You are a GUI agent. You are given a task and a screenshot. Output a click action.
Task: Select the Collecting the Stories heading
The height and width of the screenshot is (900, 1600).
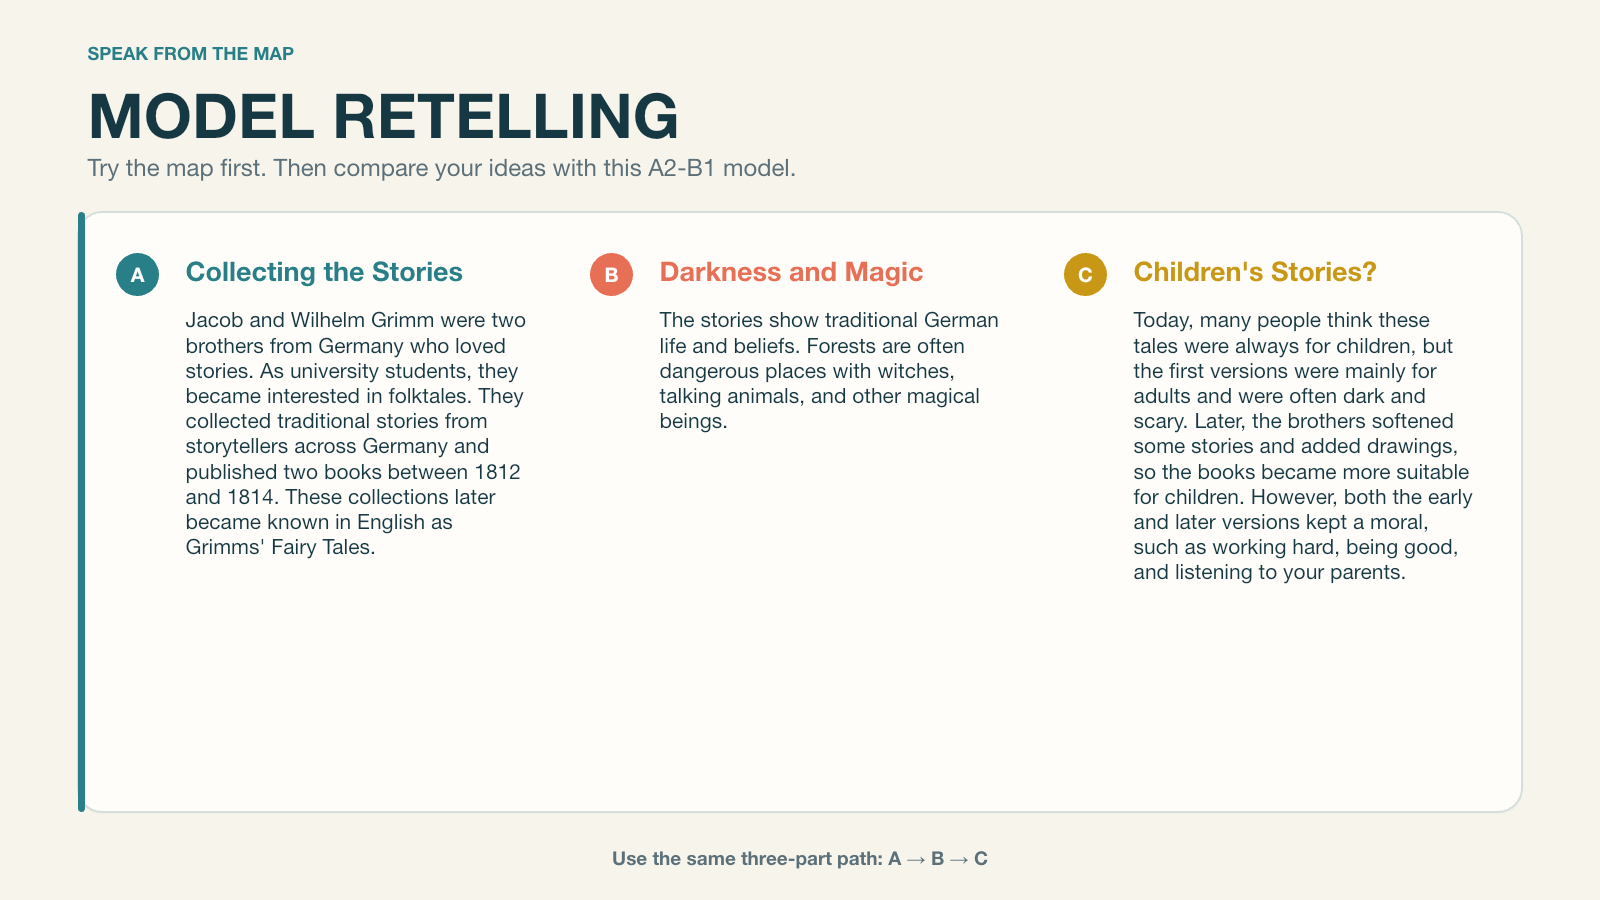coord(324,272)
